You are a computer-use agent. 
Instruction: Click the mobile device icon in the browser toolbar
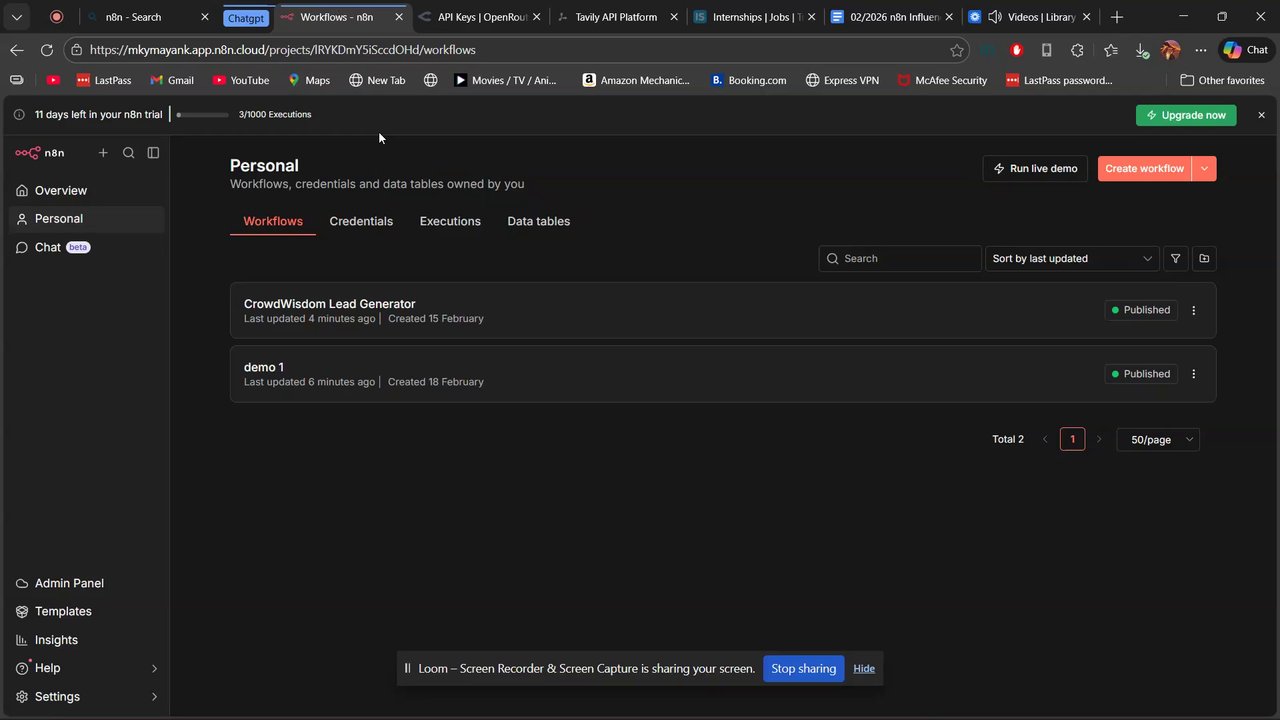pyautogui.click(x=1047, y=50)
